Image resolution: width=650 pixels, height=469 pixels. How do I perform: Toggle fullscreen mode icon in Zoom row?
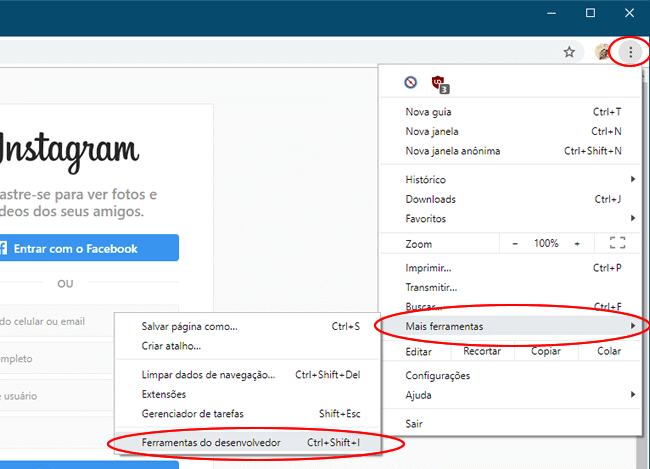617,243
